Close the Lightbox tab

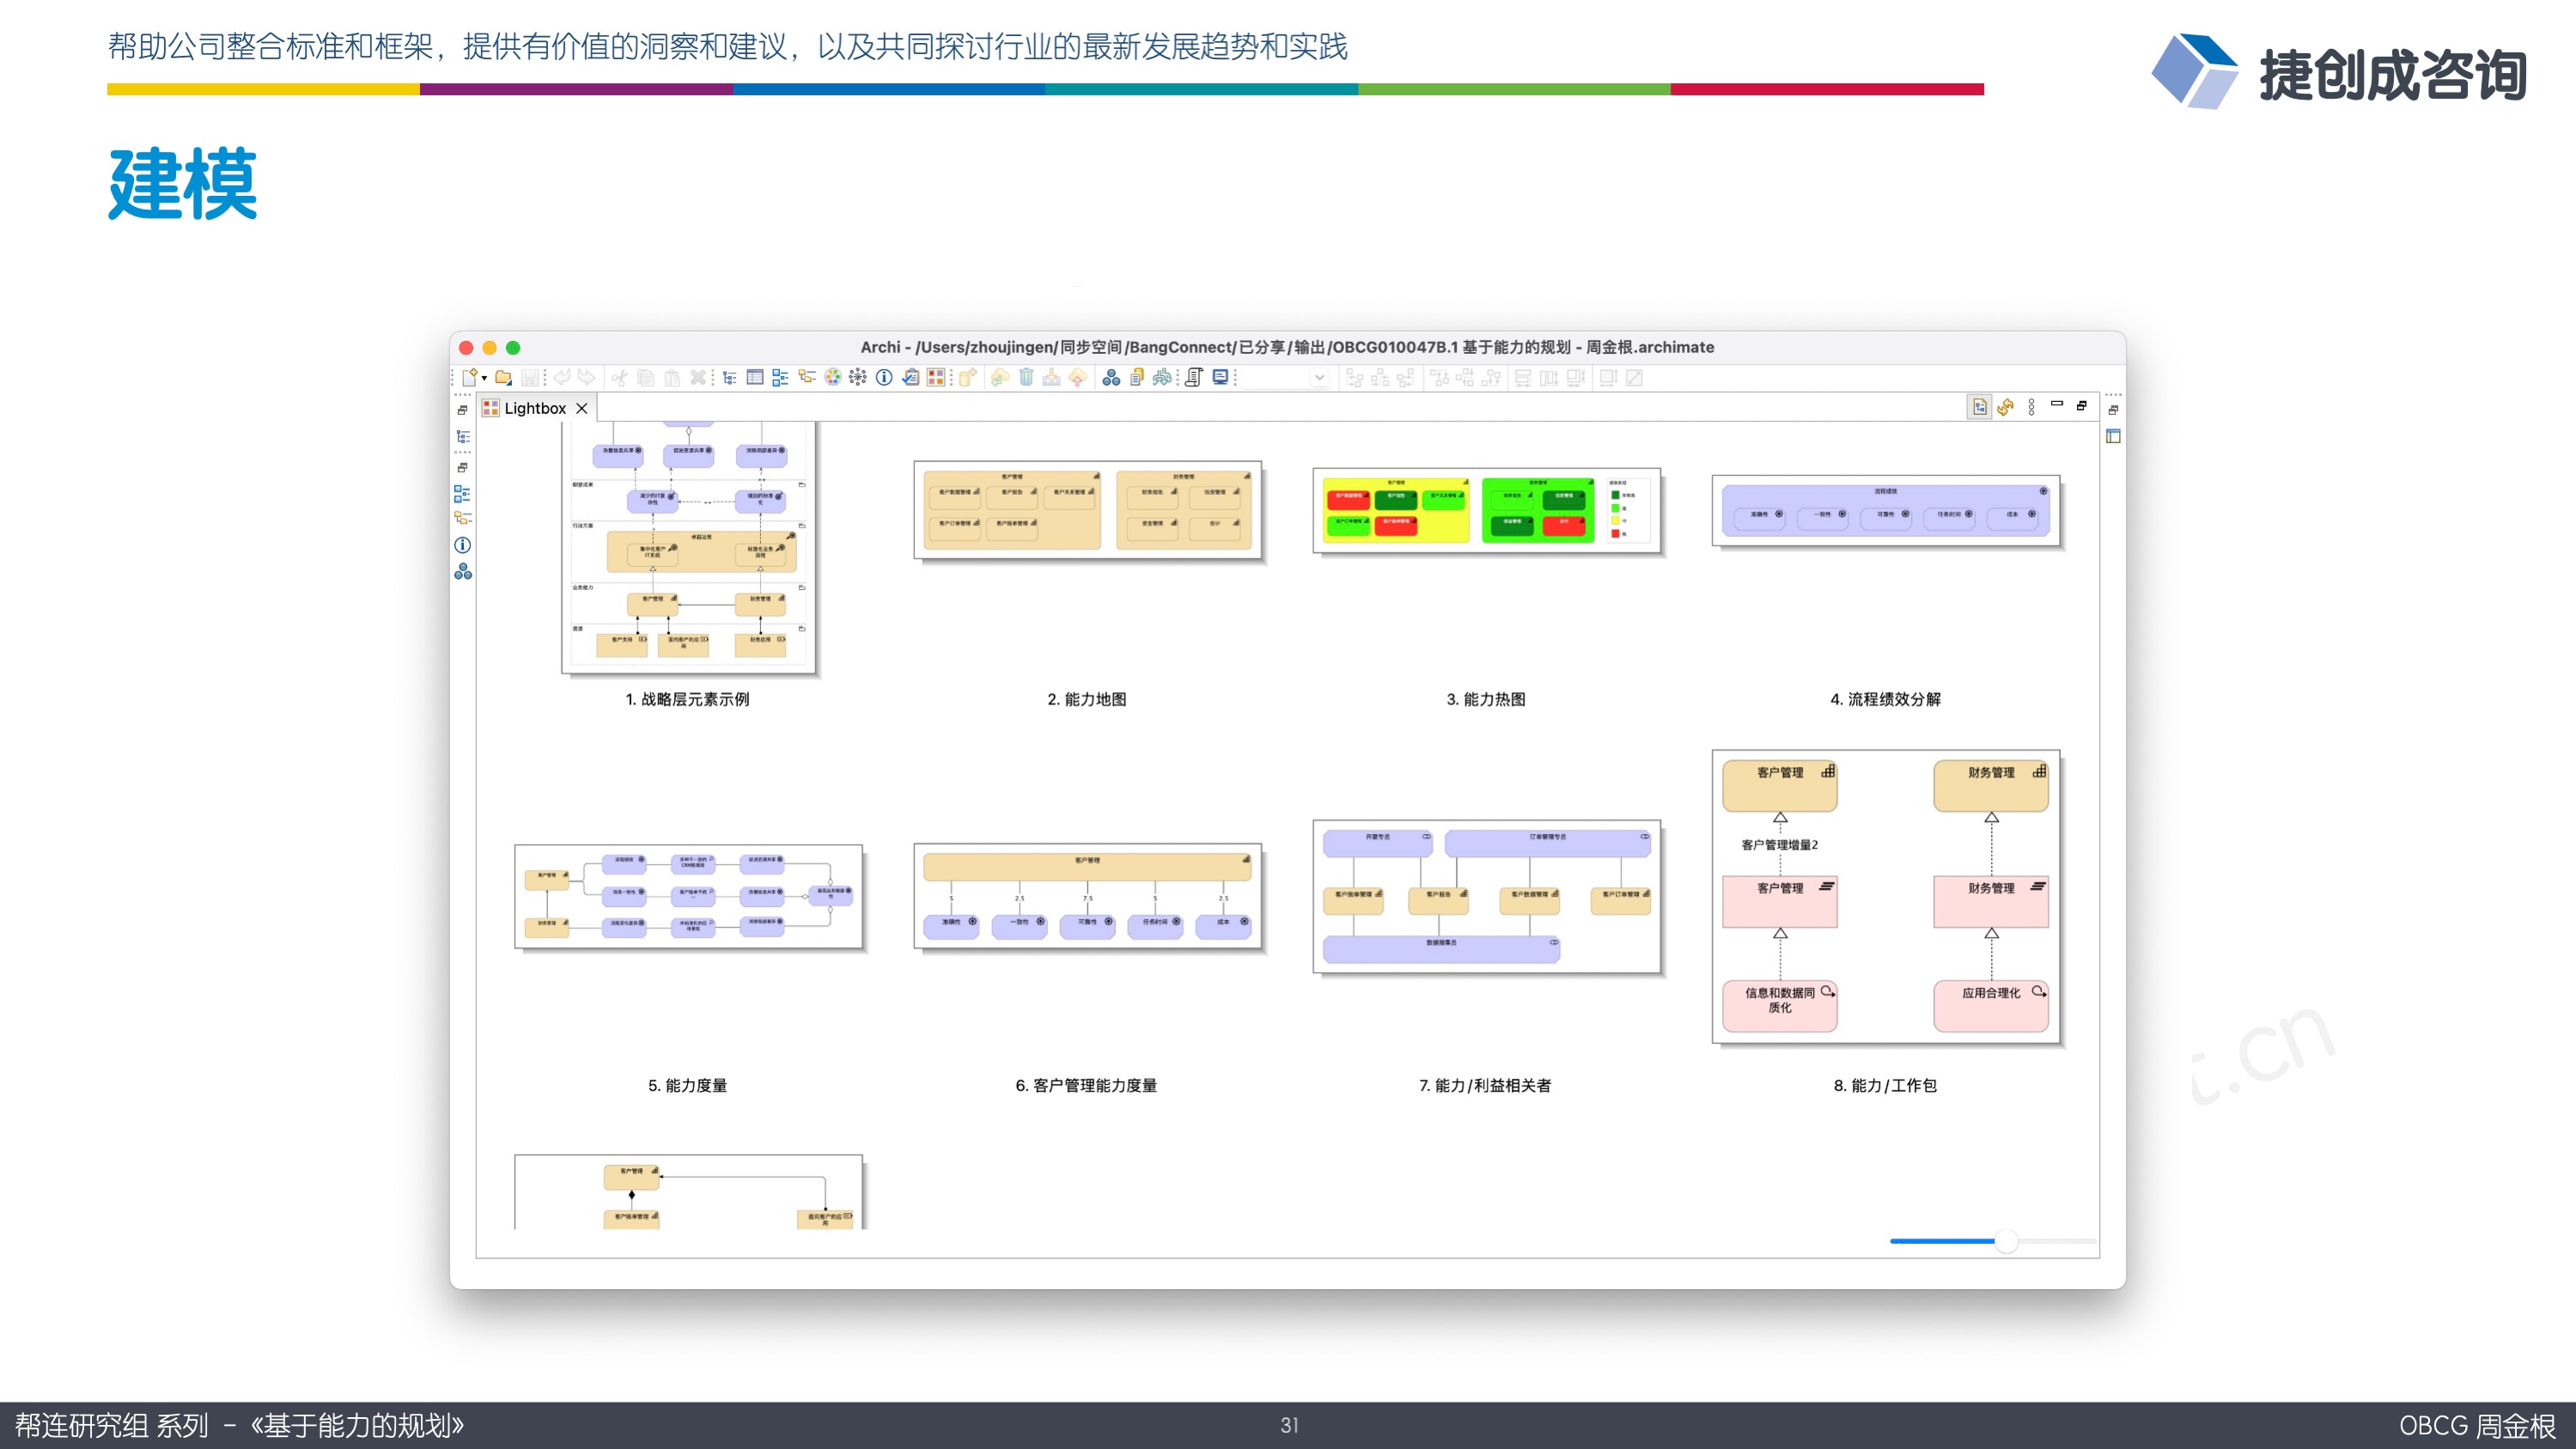click(x=581, y=408)
